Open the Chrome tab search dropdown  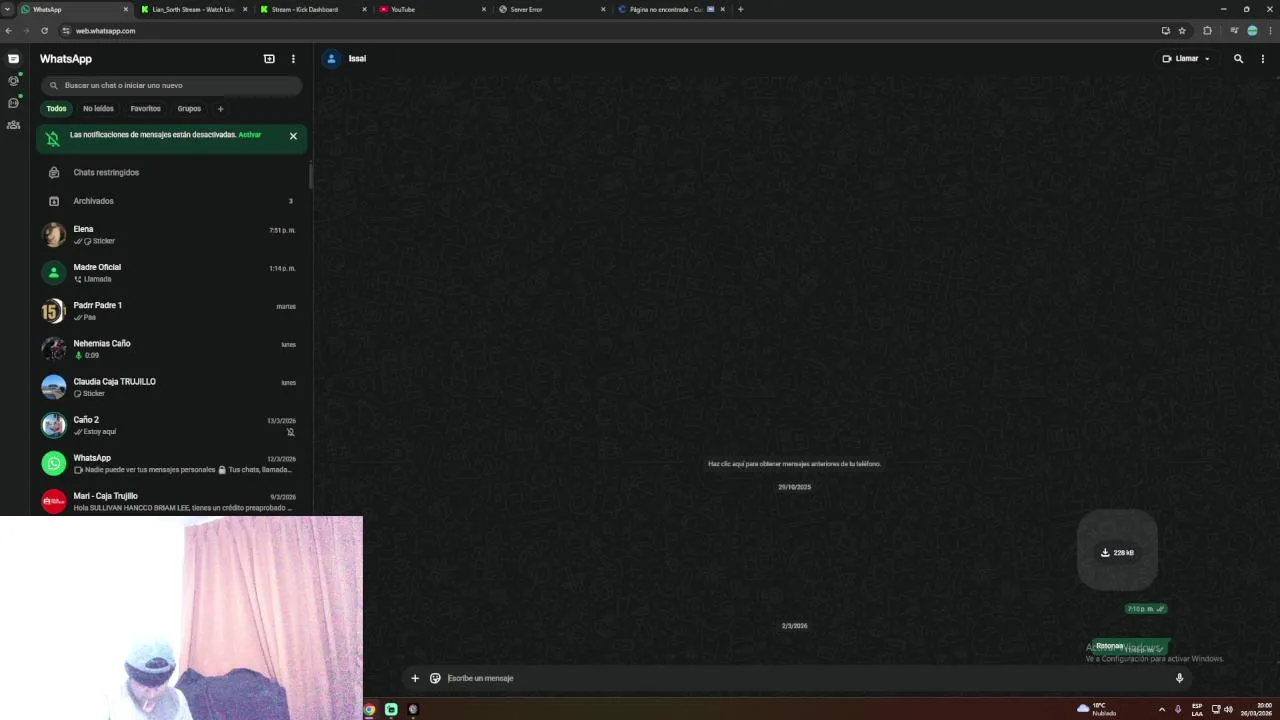tap(7, 9)
